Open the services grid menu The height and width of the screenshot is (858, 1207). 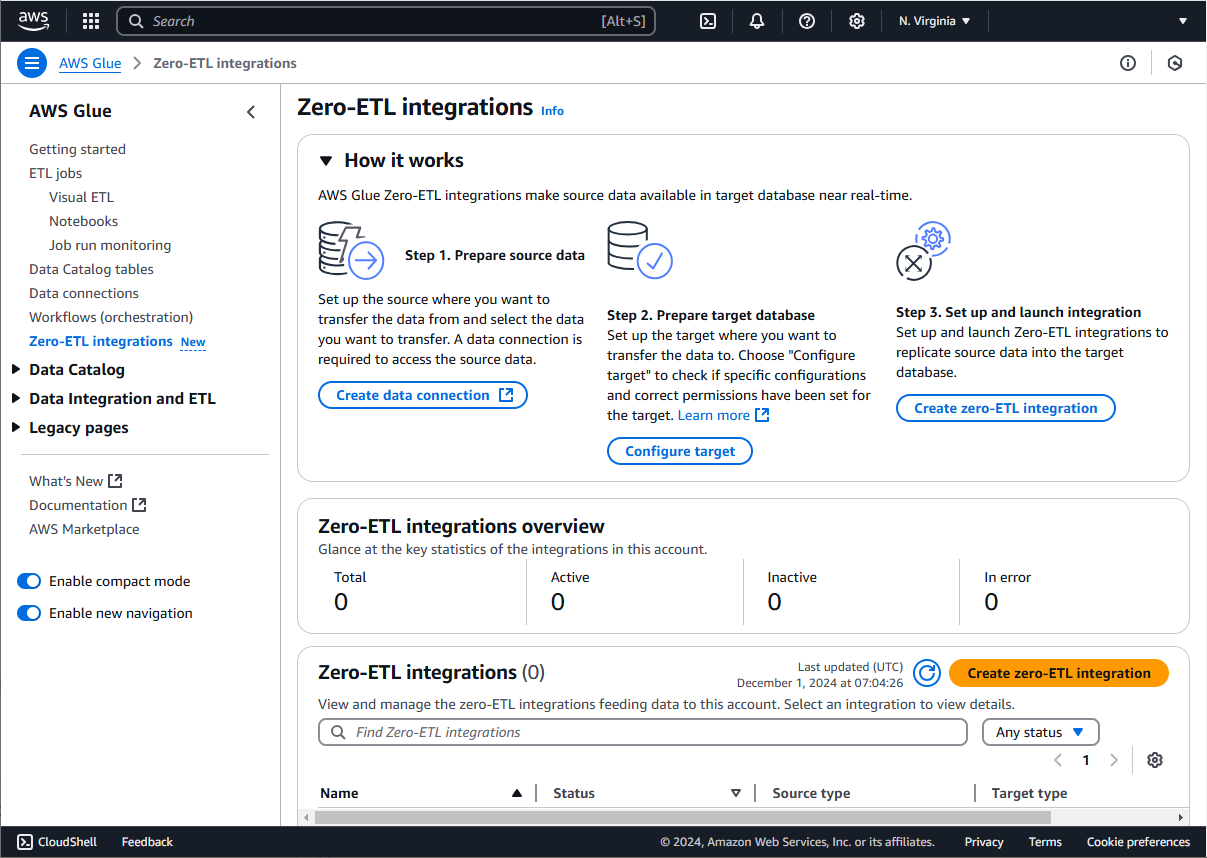click(90, 20)
